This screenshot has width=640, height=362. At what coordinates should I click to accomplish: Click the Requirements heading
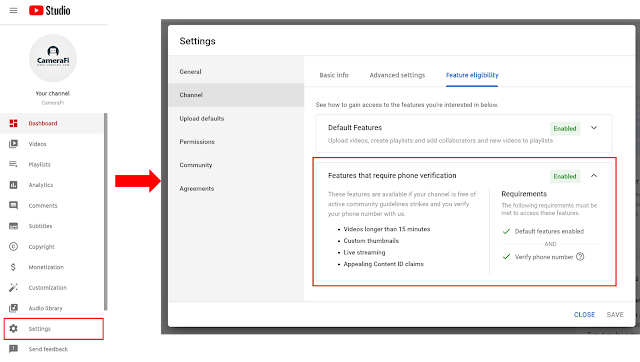(x=524, y=194)
